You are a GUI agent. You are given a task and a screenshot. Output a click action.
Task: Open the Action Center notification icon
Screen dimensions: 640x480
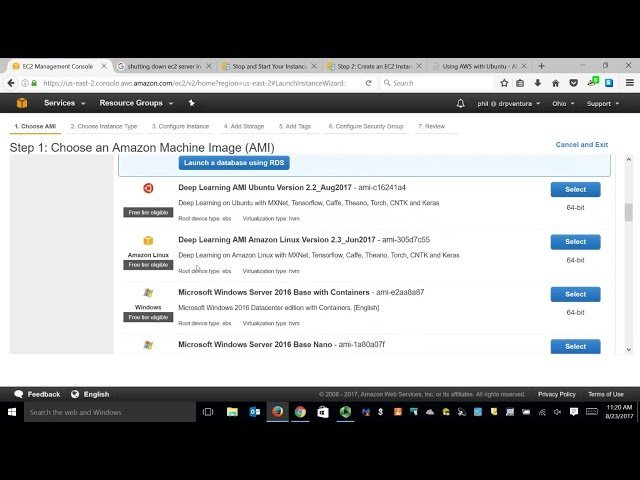(x=573, y=412)
